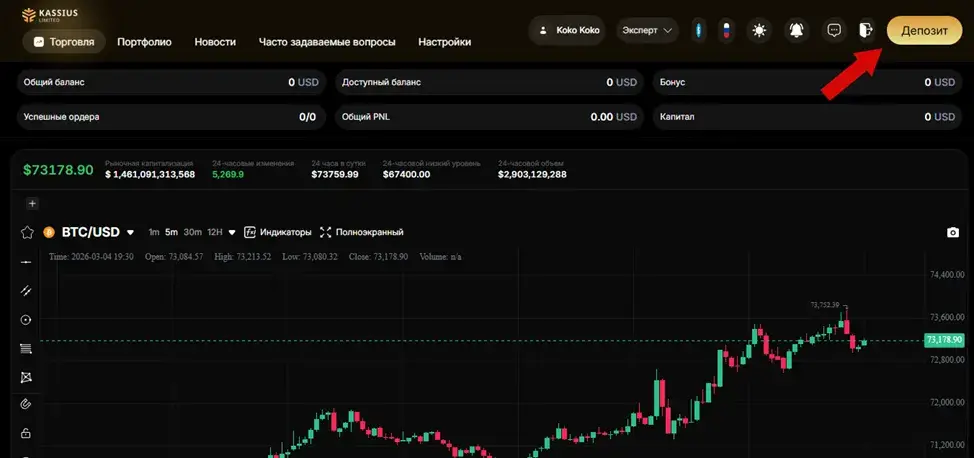Click the 24h high value $73759.99
Screen dimensions: 974x458
[335, 175]
